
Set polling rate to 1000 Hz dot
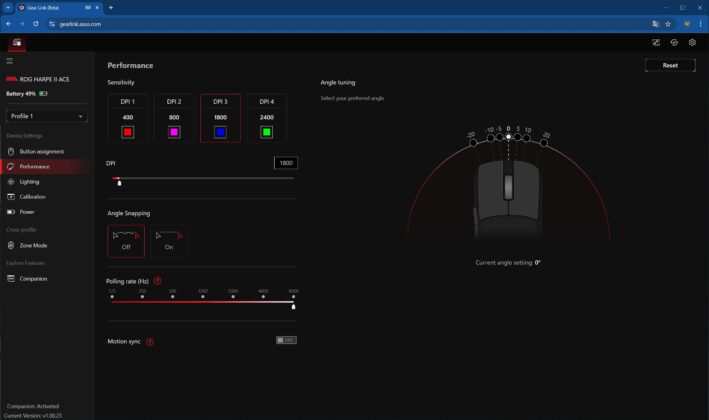tap(203, 297)
